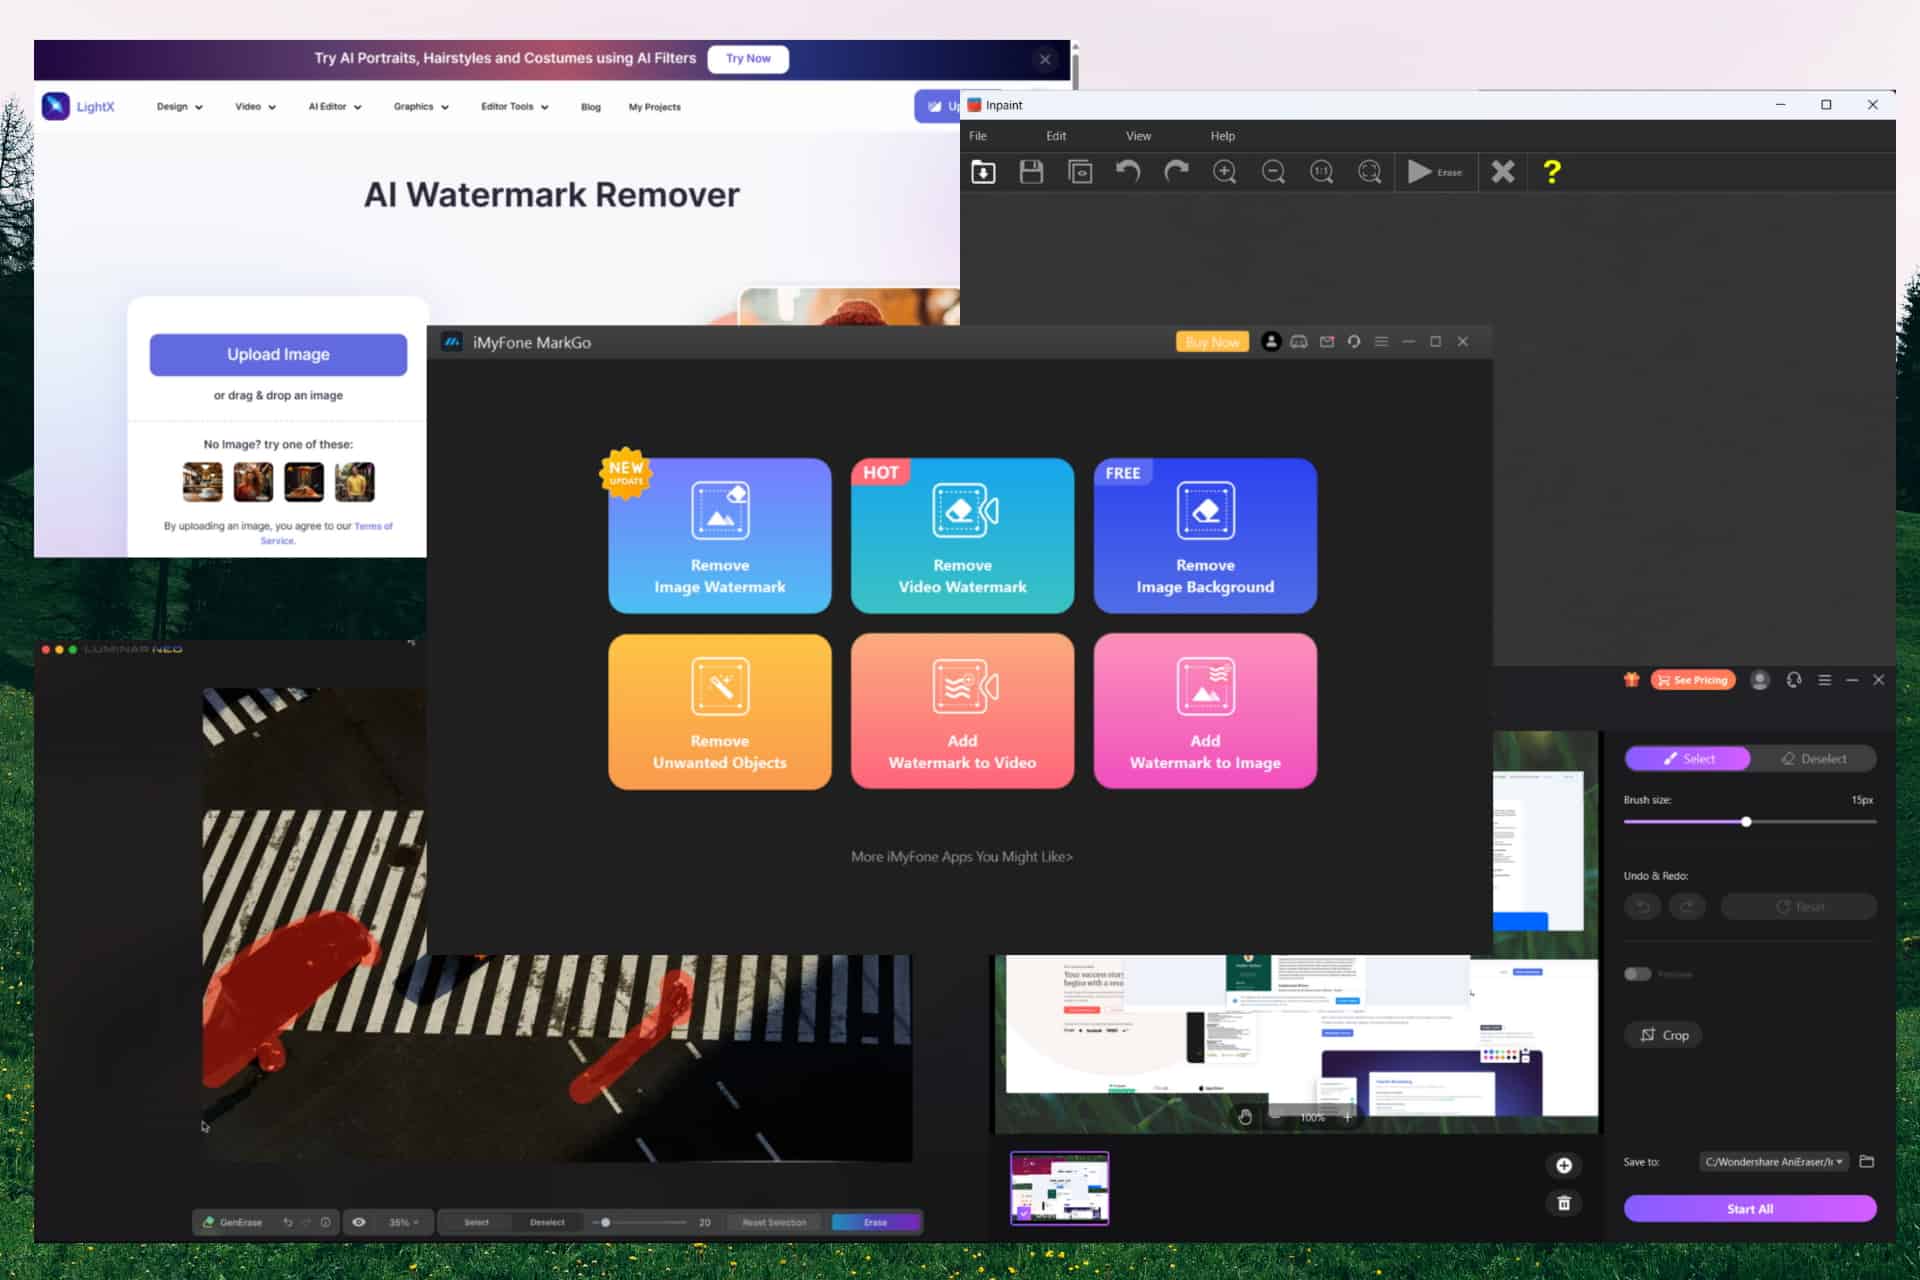Activate the Deselect mode in AniEraser
The image size is (1920, 1280).
pos(1813,759)
